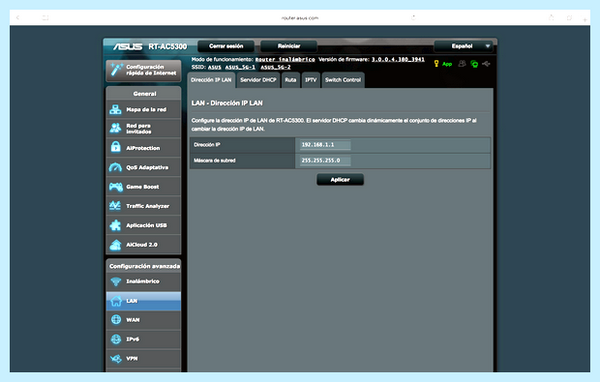Viewport: 600px width, 382px height.
Task: Switch to Switch Control tab
Action: coord(343,80)
